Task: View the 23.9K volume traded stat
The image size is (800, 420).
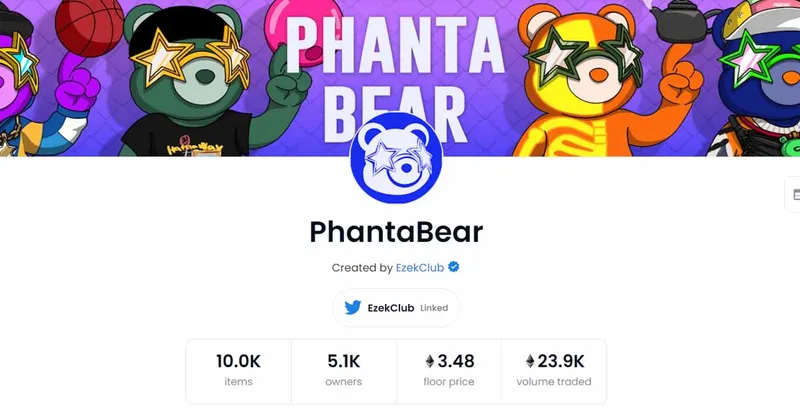Action: pyautogui.click(x=554, y=371)
